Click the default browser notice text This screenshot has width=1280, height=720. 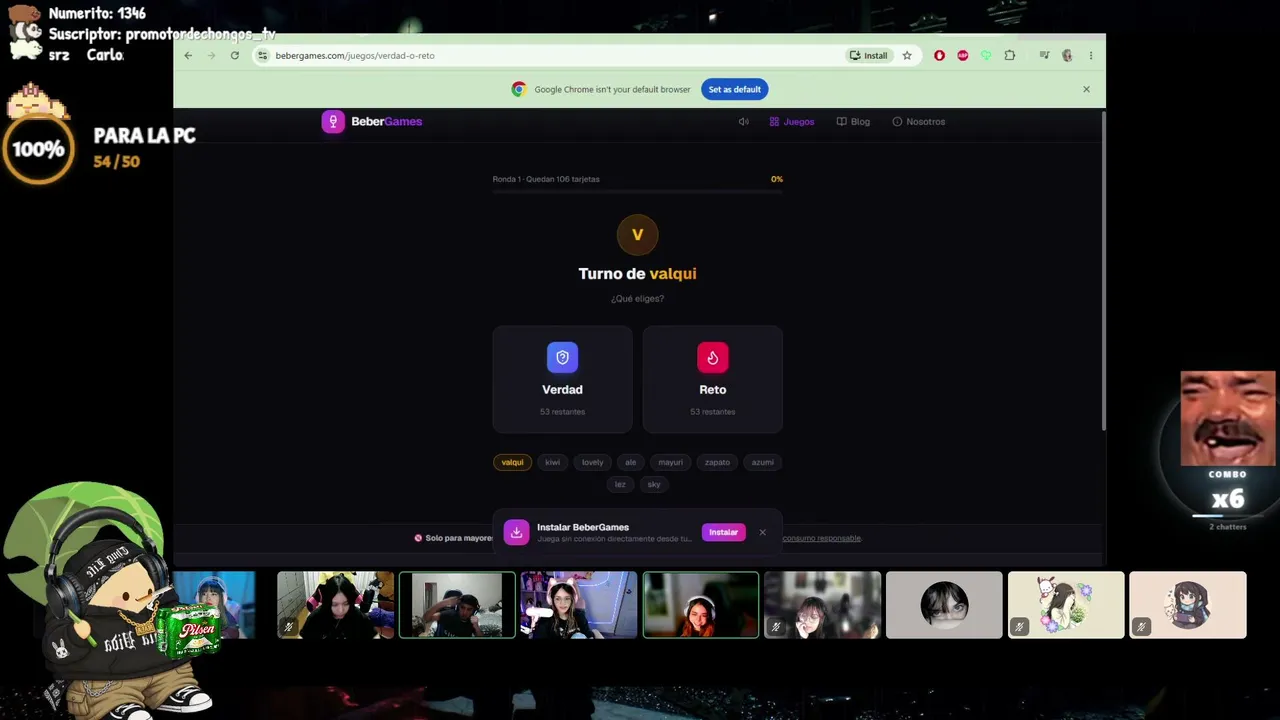click(x=612, y=89)
